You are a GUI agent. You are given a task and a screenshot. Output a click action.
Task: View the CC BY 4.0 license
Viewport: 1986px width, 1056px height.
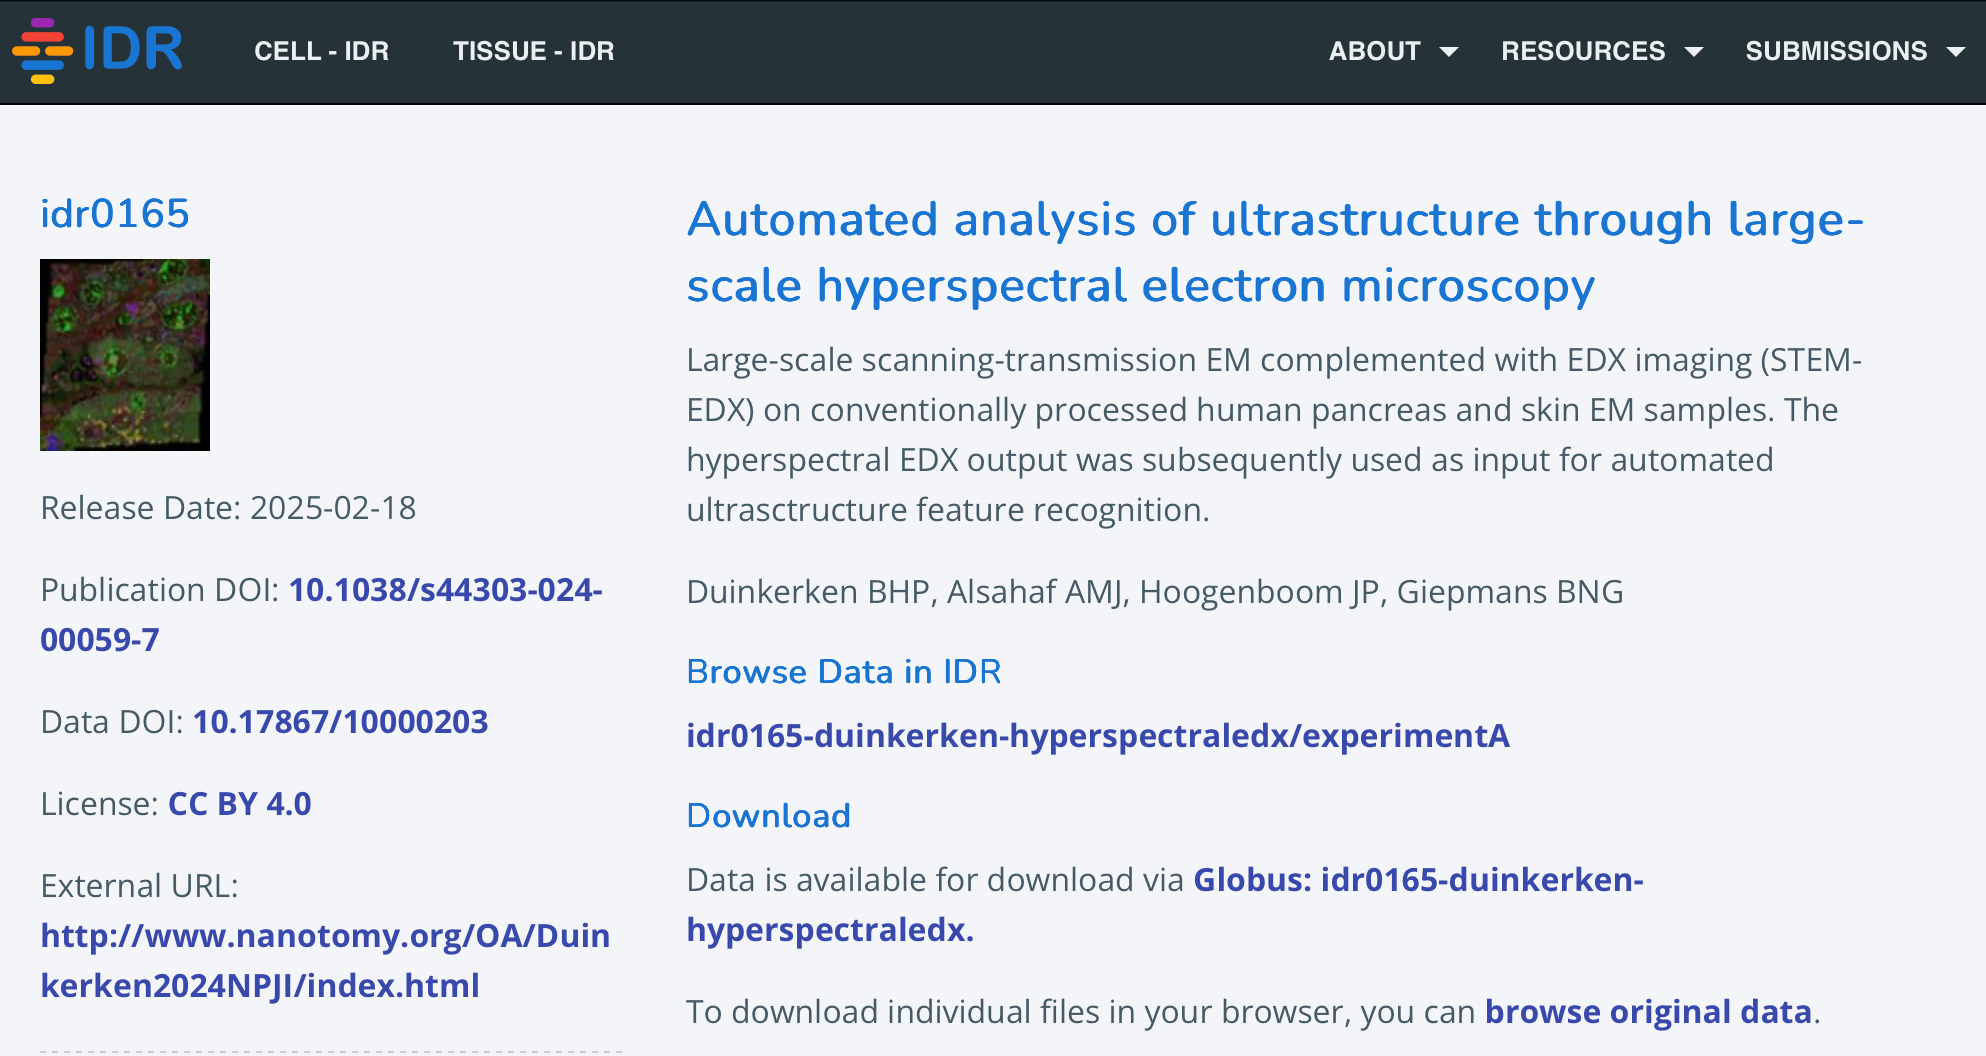[240, 804]
